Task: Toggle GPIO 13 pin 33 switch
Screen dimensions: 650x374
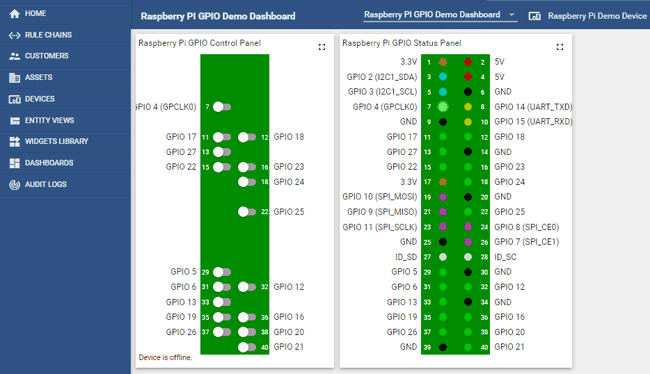Action: [222, 302]
